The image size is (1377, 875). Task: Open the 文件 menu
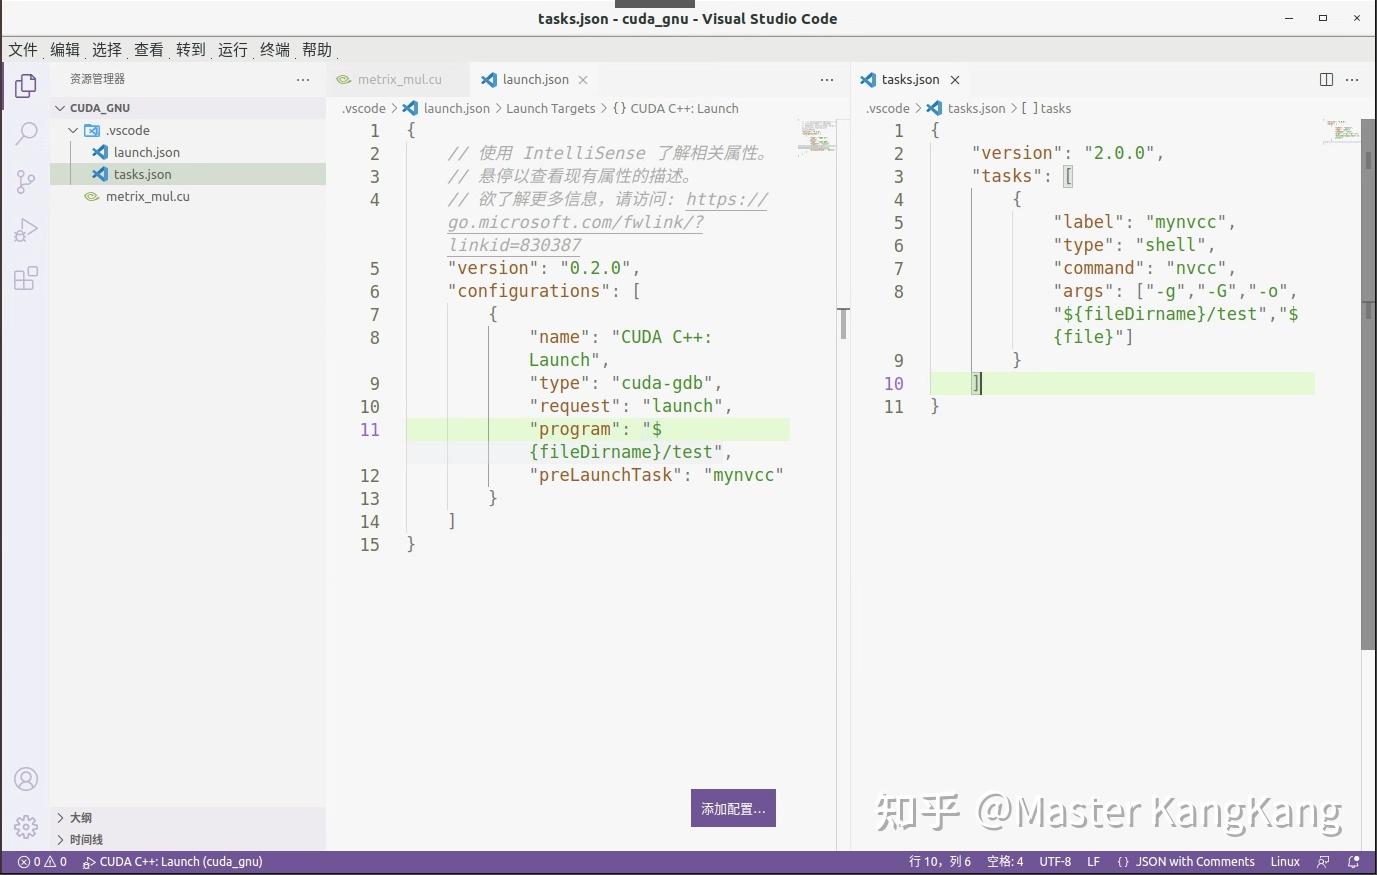click(23, 50)
